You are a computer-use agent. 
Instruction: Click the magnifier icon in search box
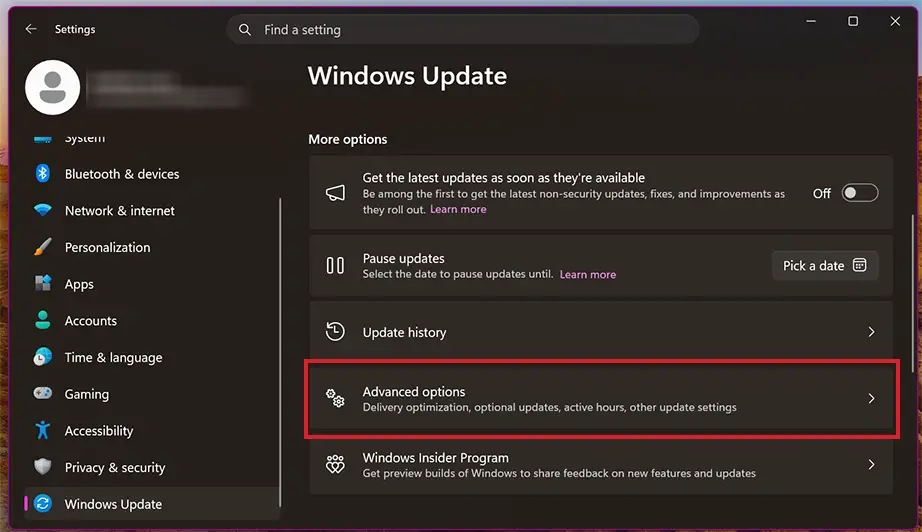245,29
